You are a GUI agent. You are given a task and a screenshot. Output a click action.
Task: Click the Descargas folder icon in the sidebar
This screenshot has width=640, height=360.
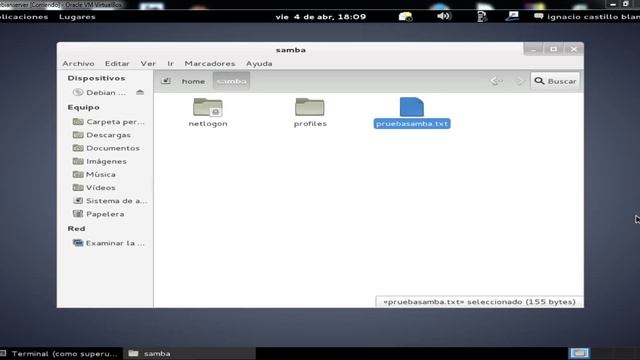pyautogui.click(x=78, y=135)
